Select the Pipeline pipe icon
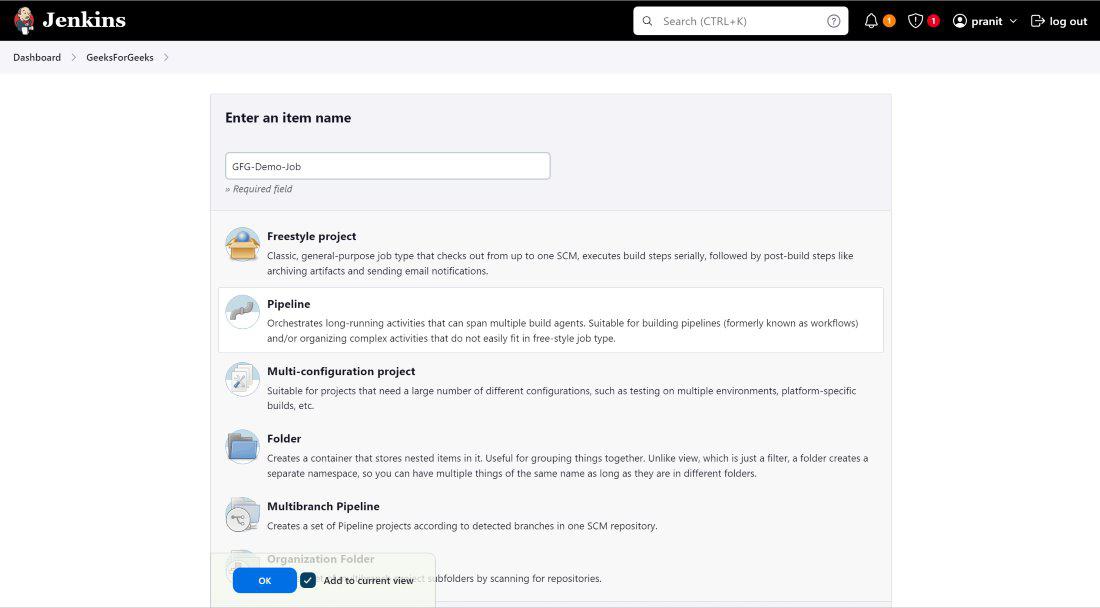Image resolution: width=1100 pixels, height=608 pixels. click(x=242, y=312)
